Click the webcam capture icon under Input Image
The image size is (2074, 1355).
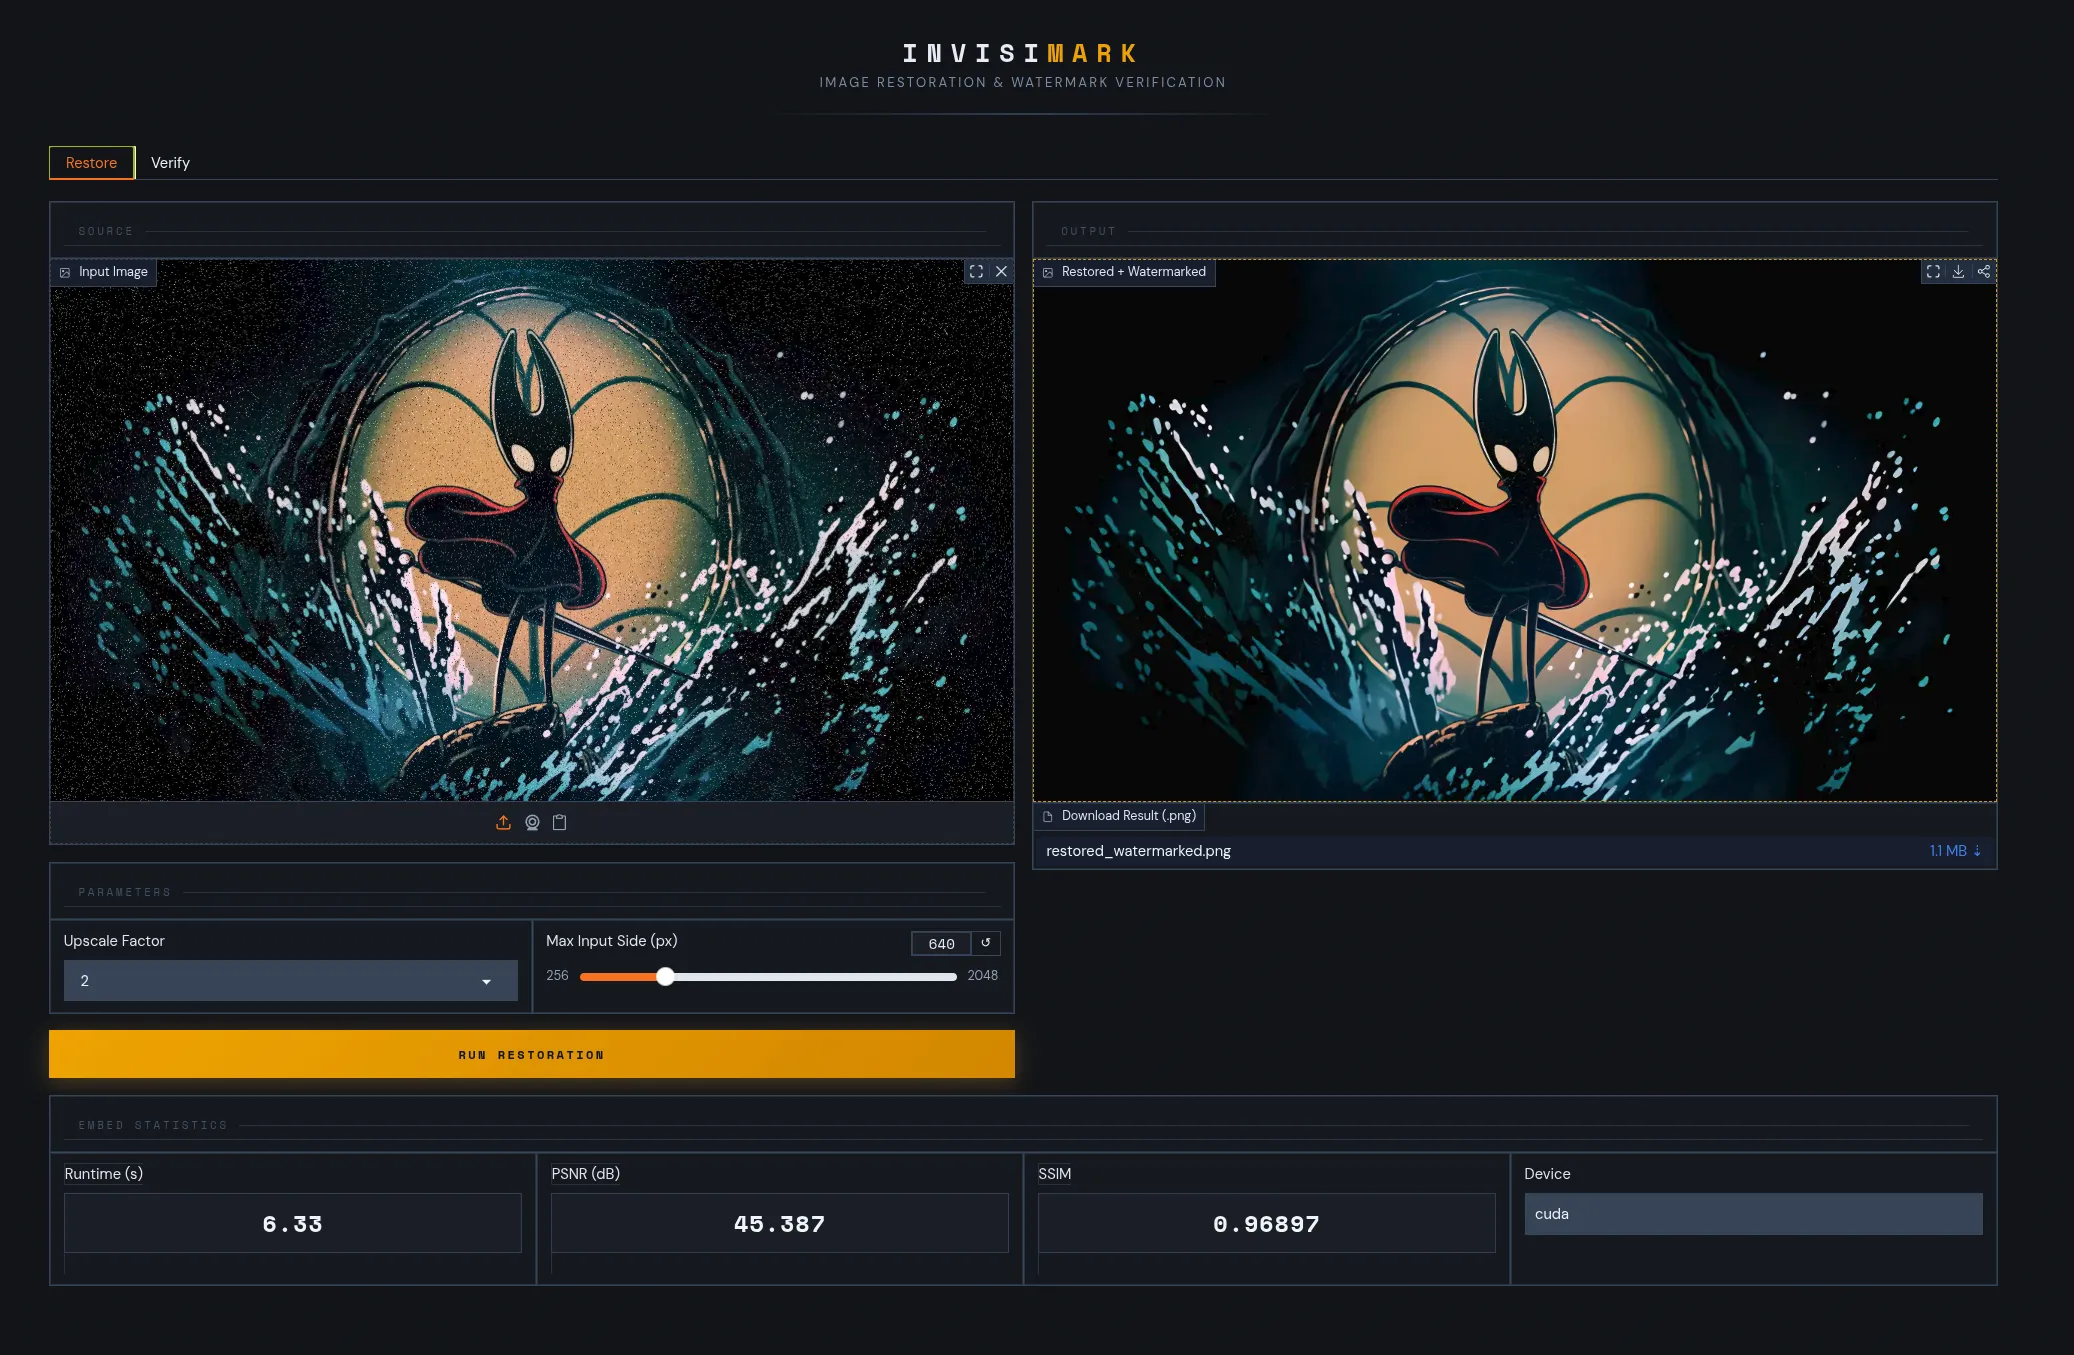coord(532,822)
